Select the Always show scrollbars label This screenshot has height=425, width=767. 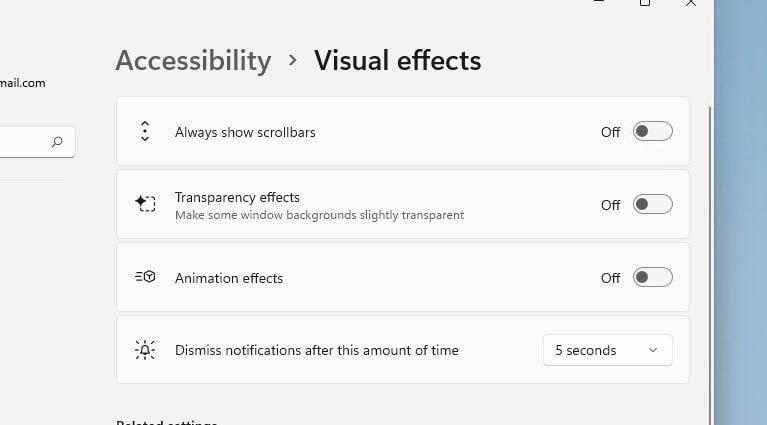tap(245, 132)
